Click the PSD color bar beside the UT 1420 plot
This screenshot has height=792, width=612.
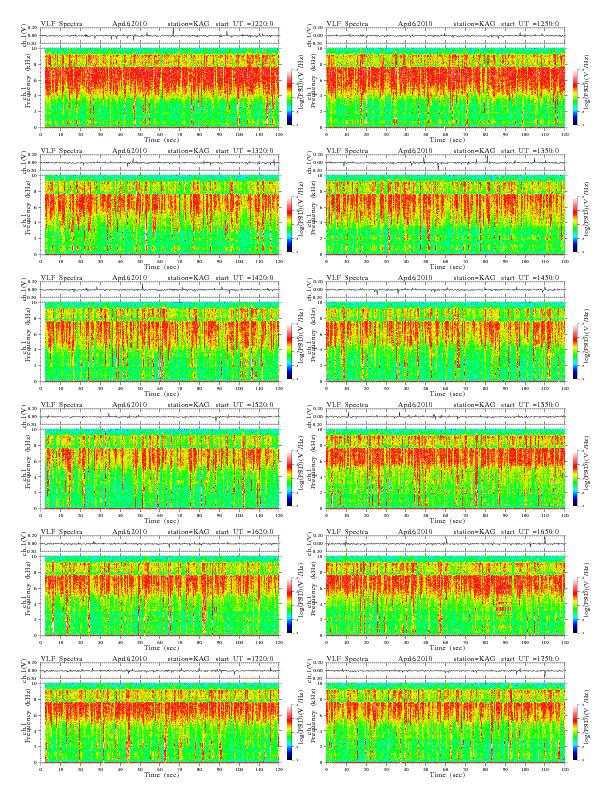click(289, 351)
